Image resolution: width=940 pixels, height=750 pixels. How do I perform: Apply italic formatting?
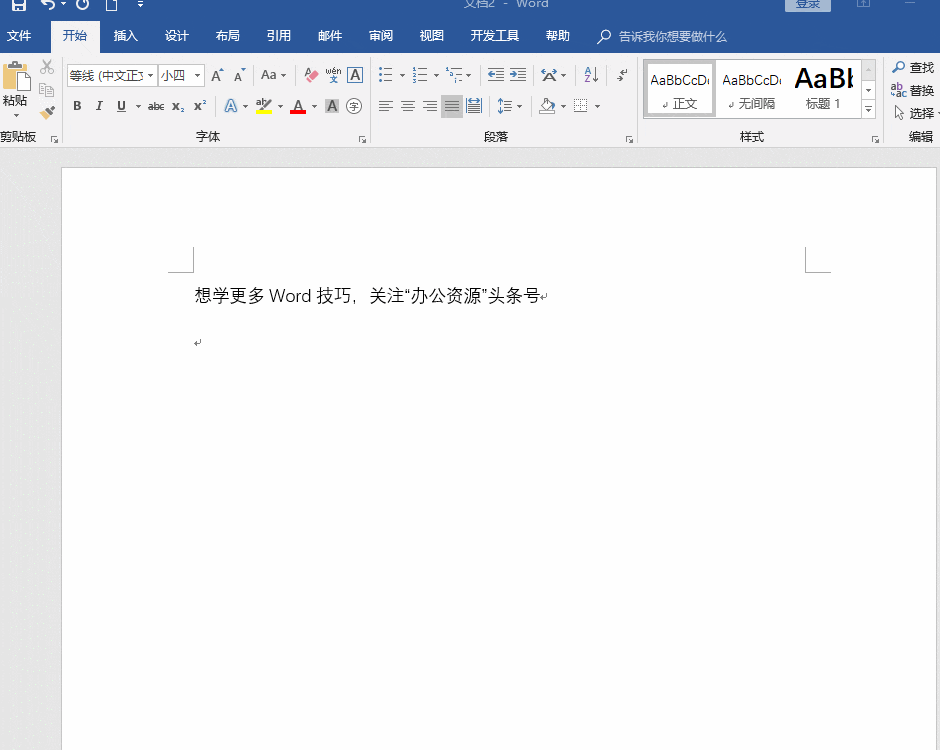tap(98, 105)
